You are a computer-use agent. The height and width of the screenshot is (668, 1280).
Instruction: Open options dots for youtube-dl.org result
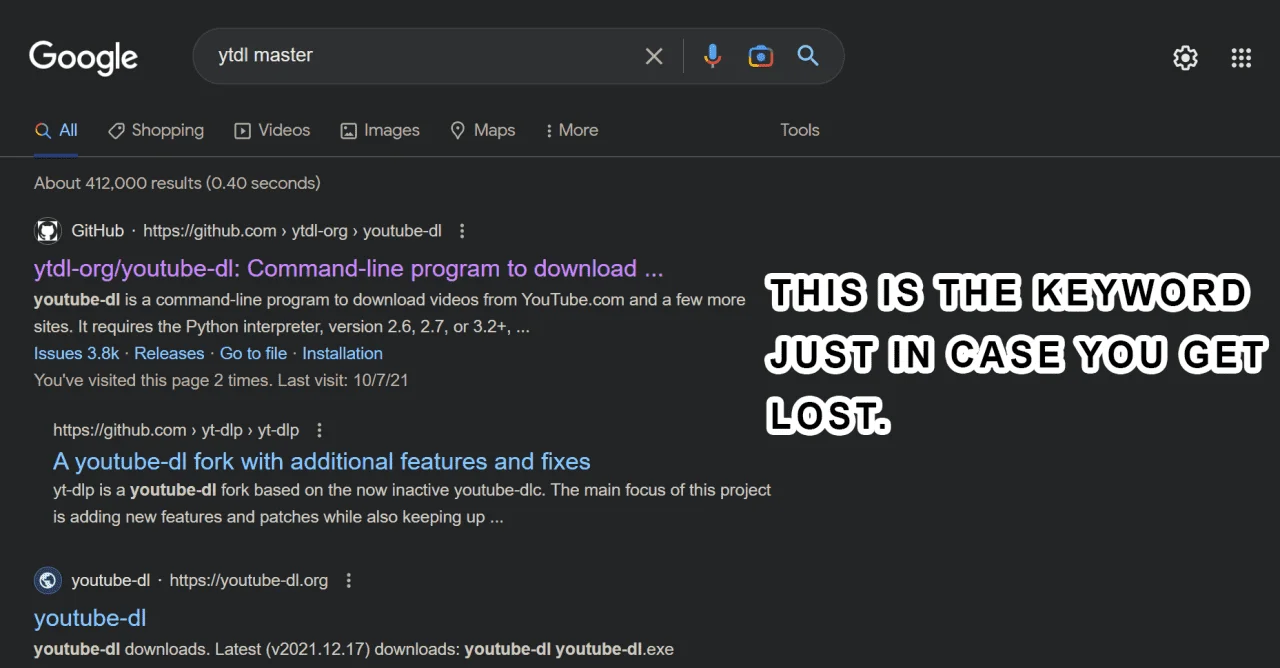click(349, 580)
